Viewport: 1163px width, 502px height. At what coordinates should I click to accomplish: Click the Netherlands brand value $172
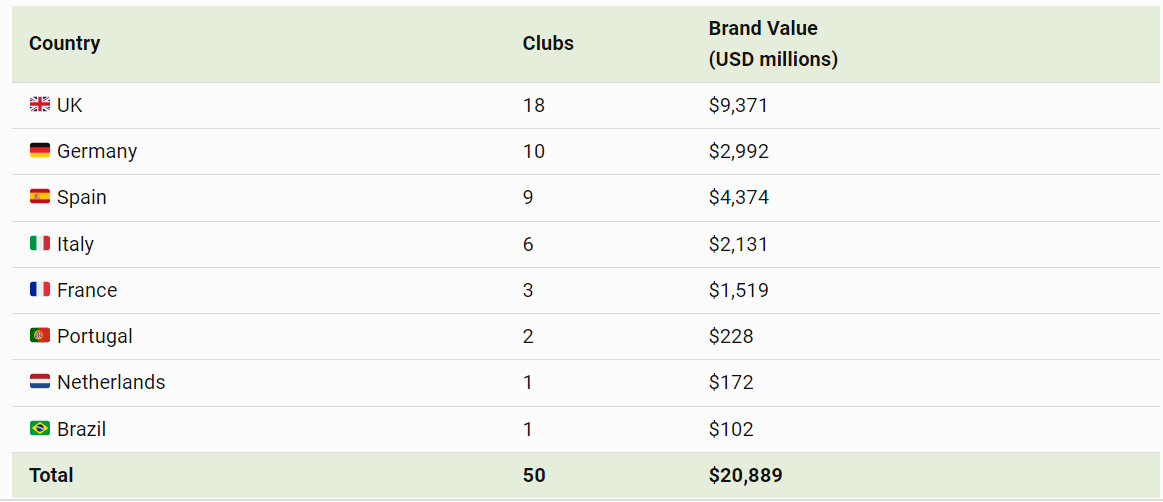731,382
